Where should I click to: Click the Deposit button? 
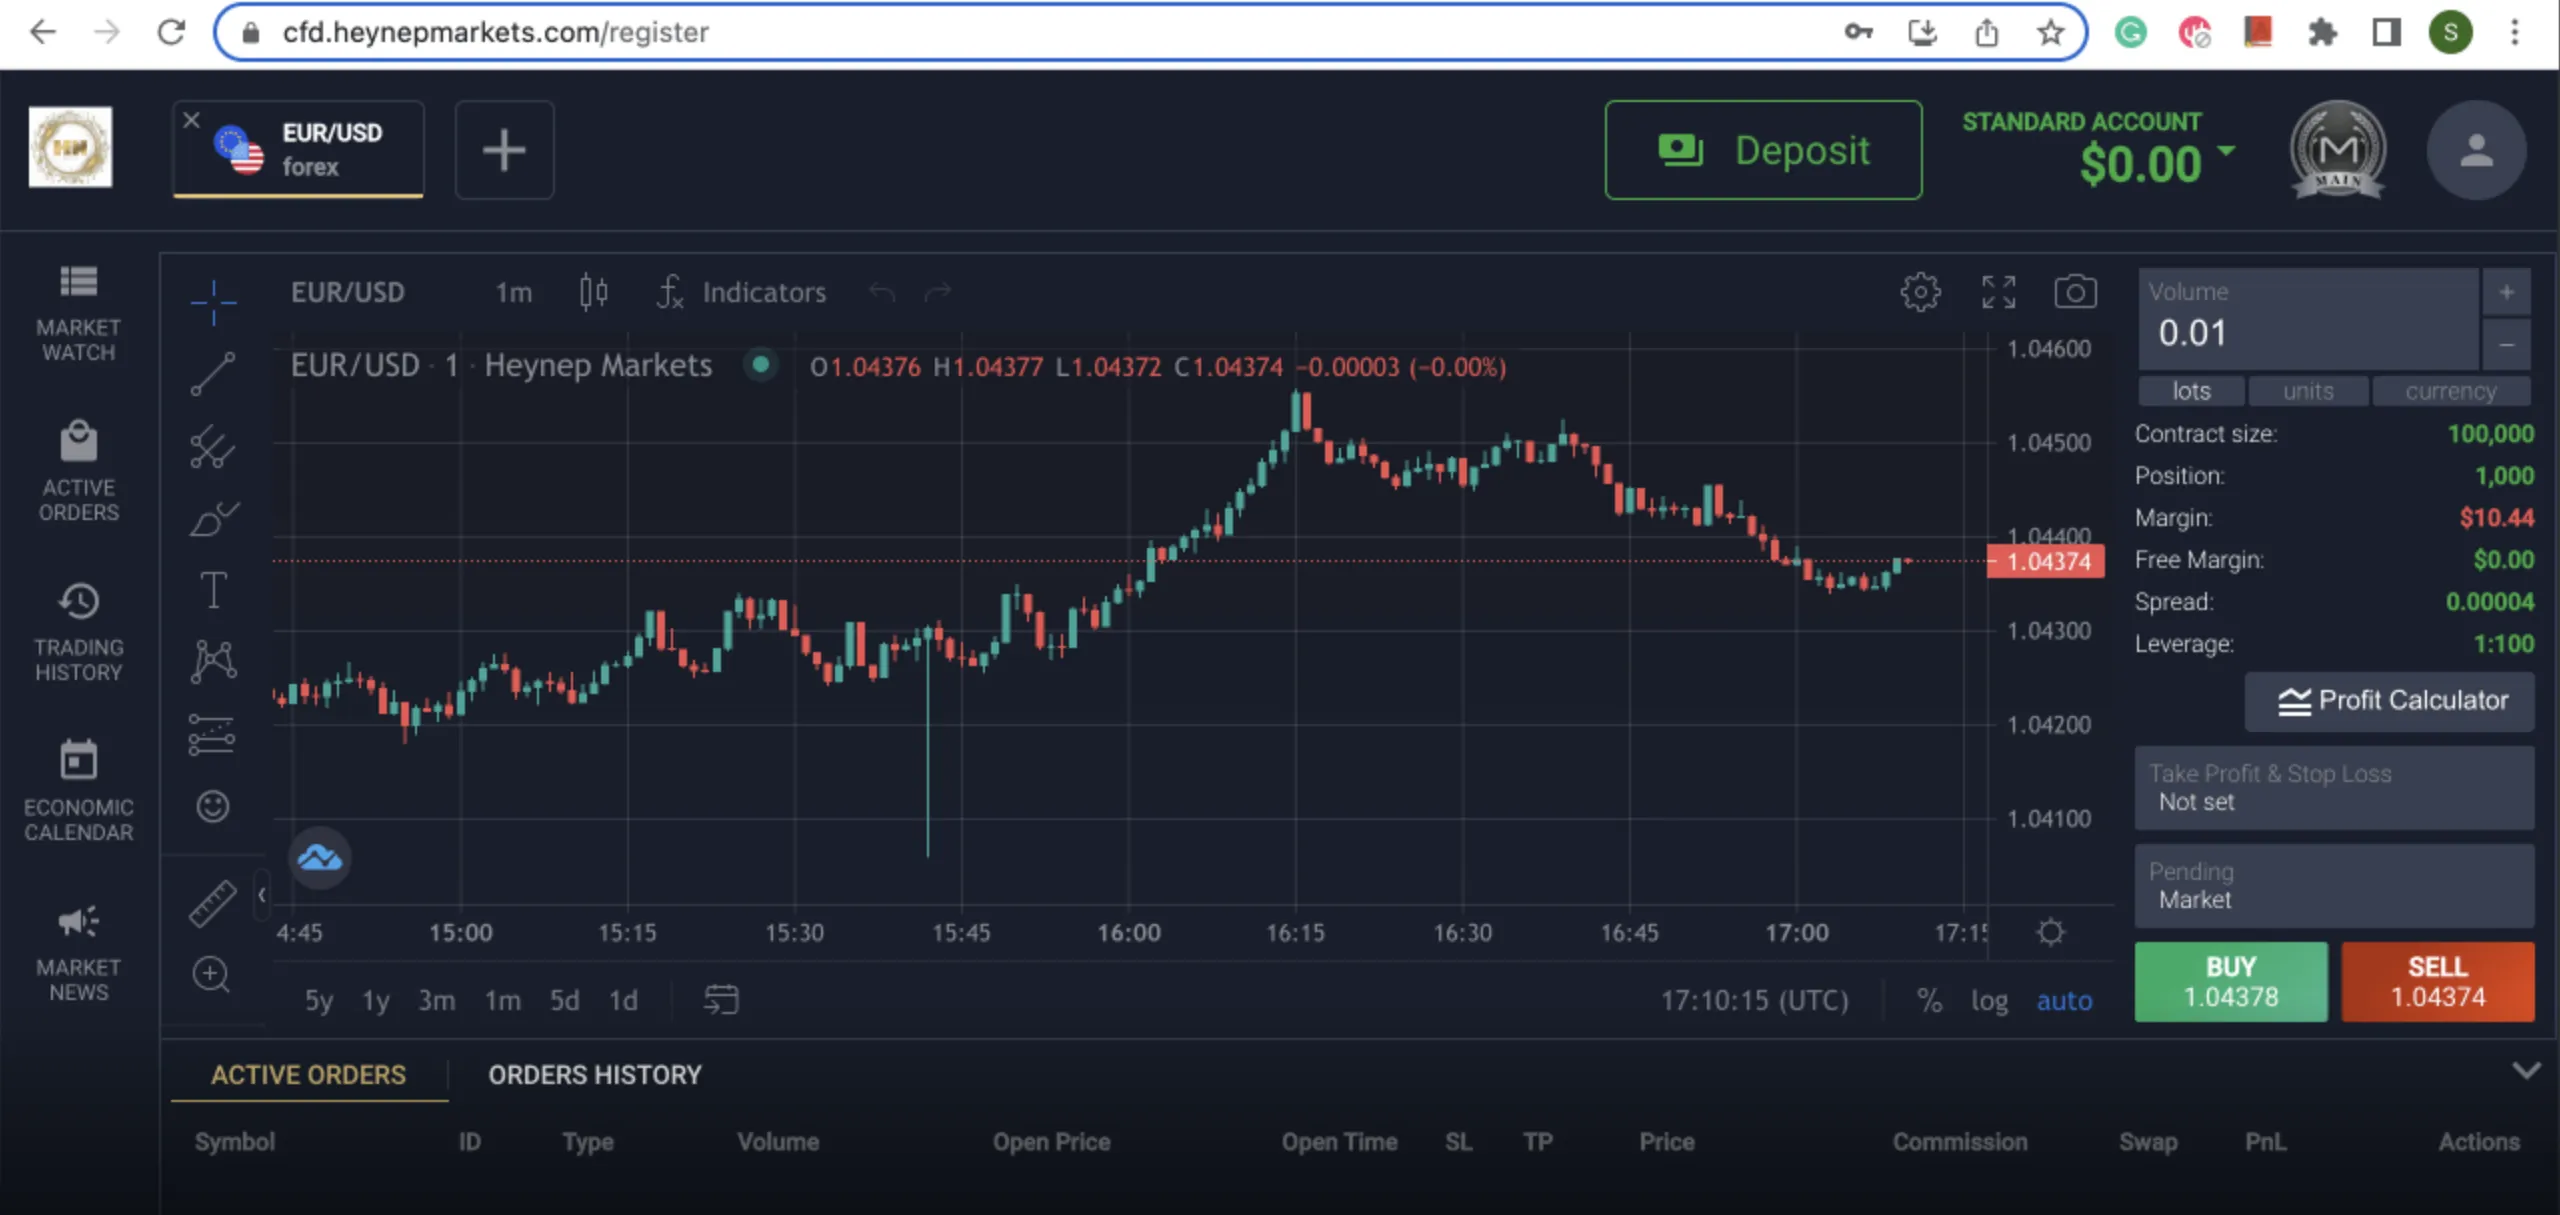(1763, 150)
